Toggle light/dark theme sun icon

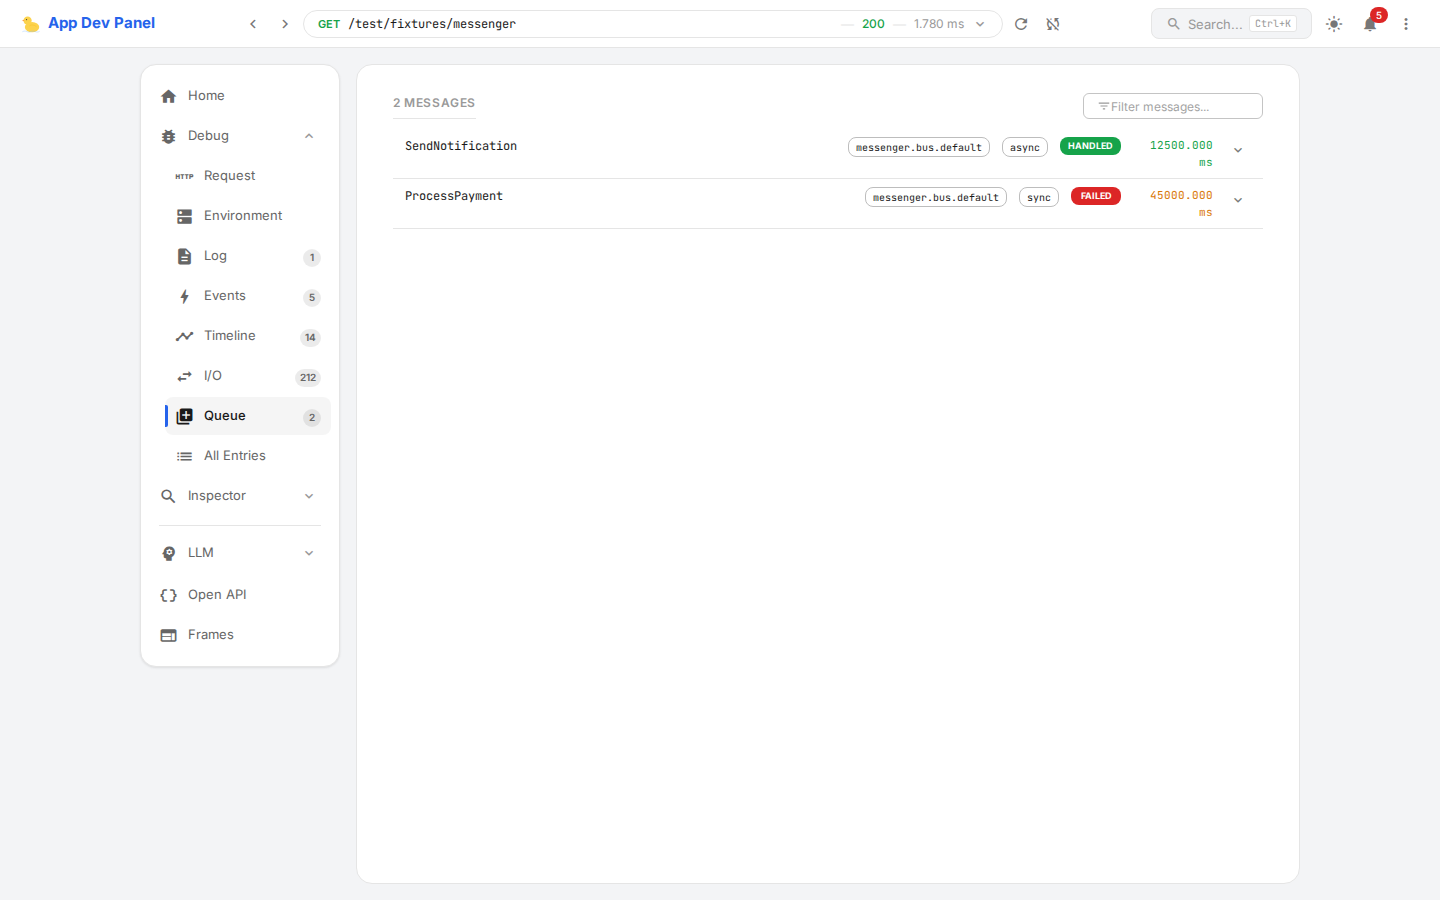(1334, 24)
